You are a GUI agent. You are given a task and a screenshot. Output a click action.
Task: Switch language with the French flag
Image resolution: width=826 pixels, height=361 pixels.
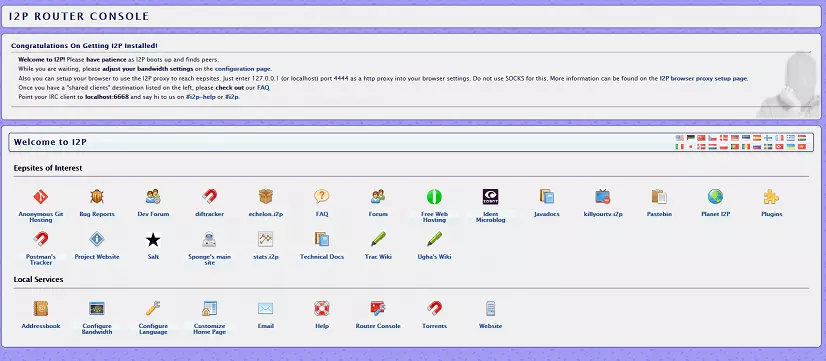(779, 138)
